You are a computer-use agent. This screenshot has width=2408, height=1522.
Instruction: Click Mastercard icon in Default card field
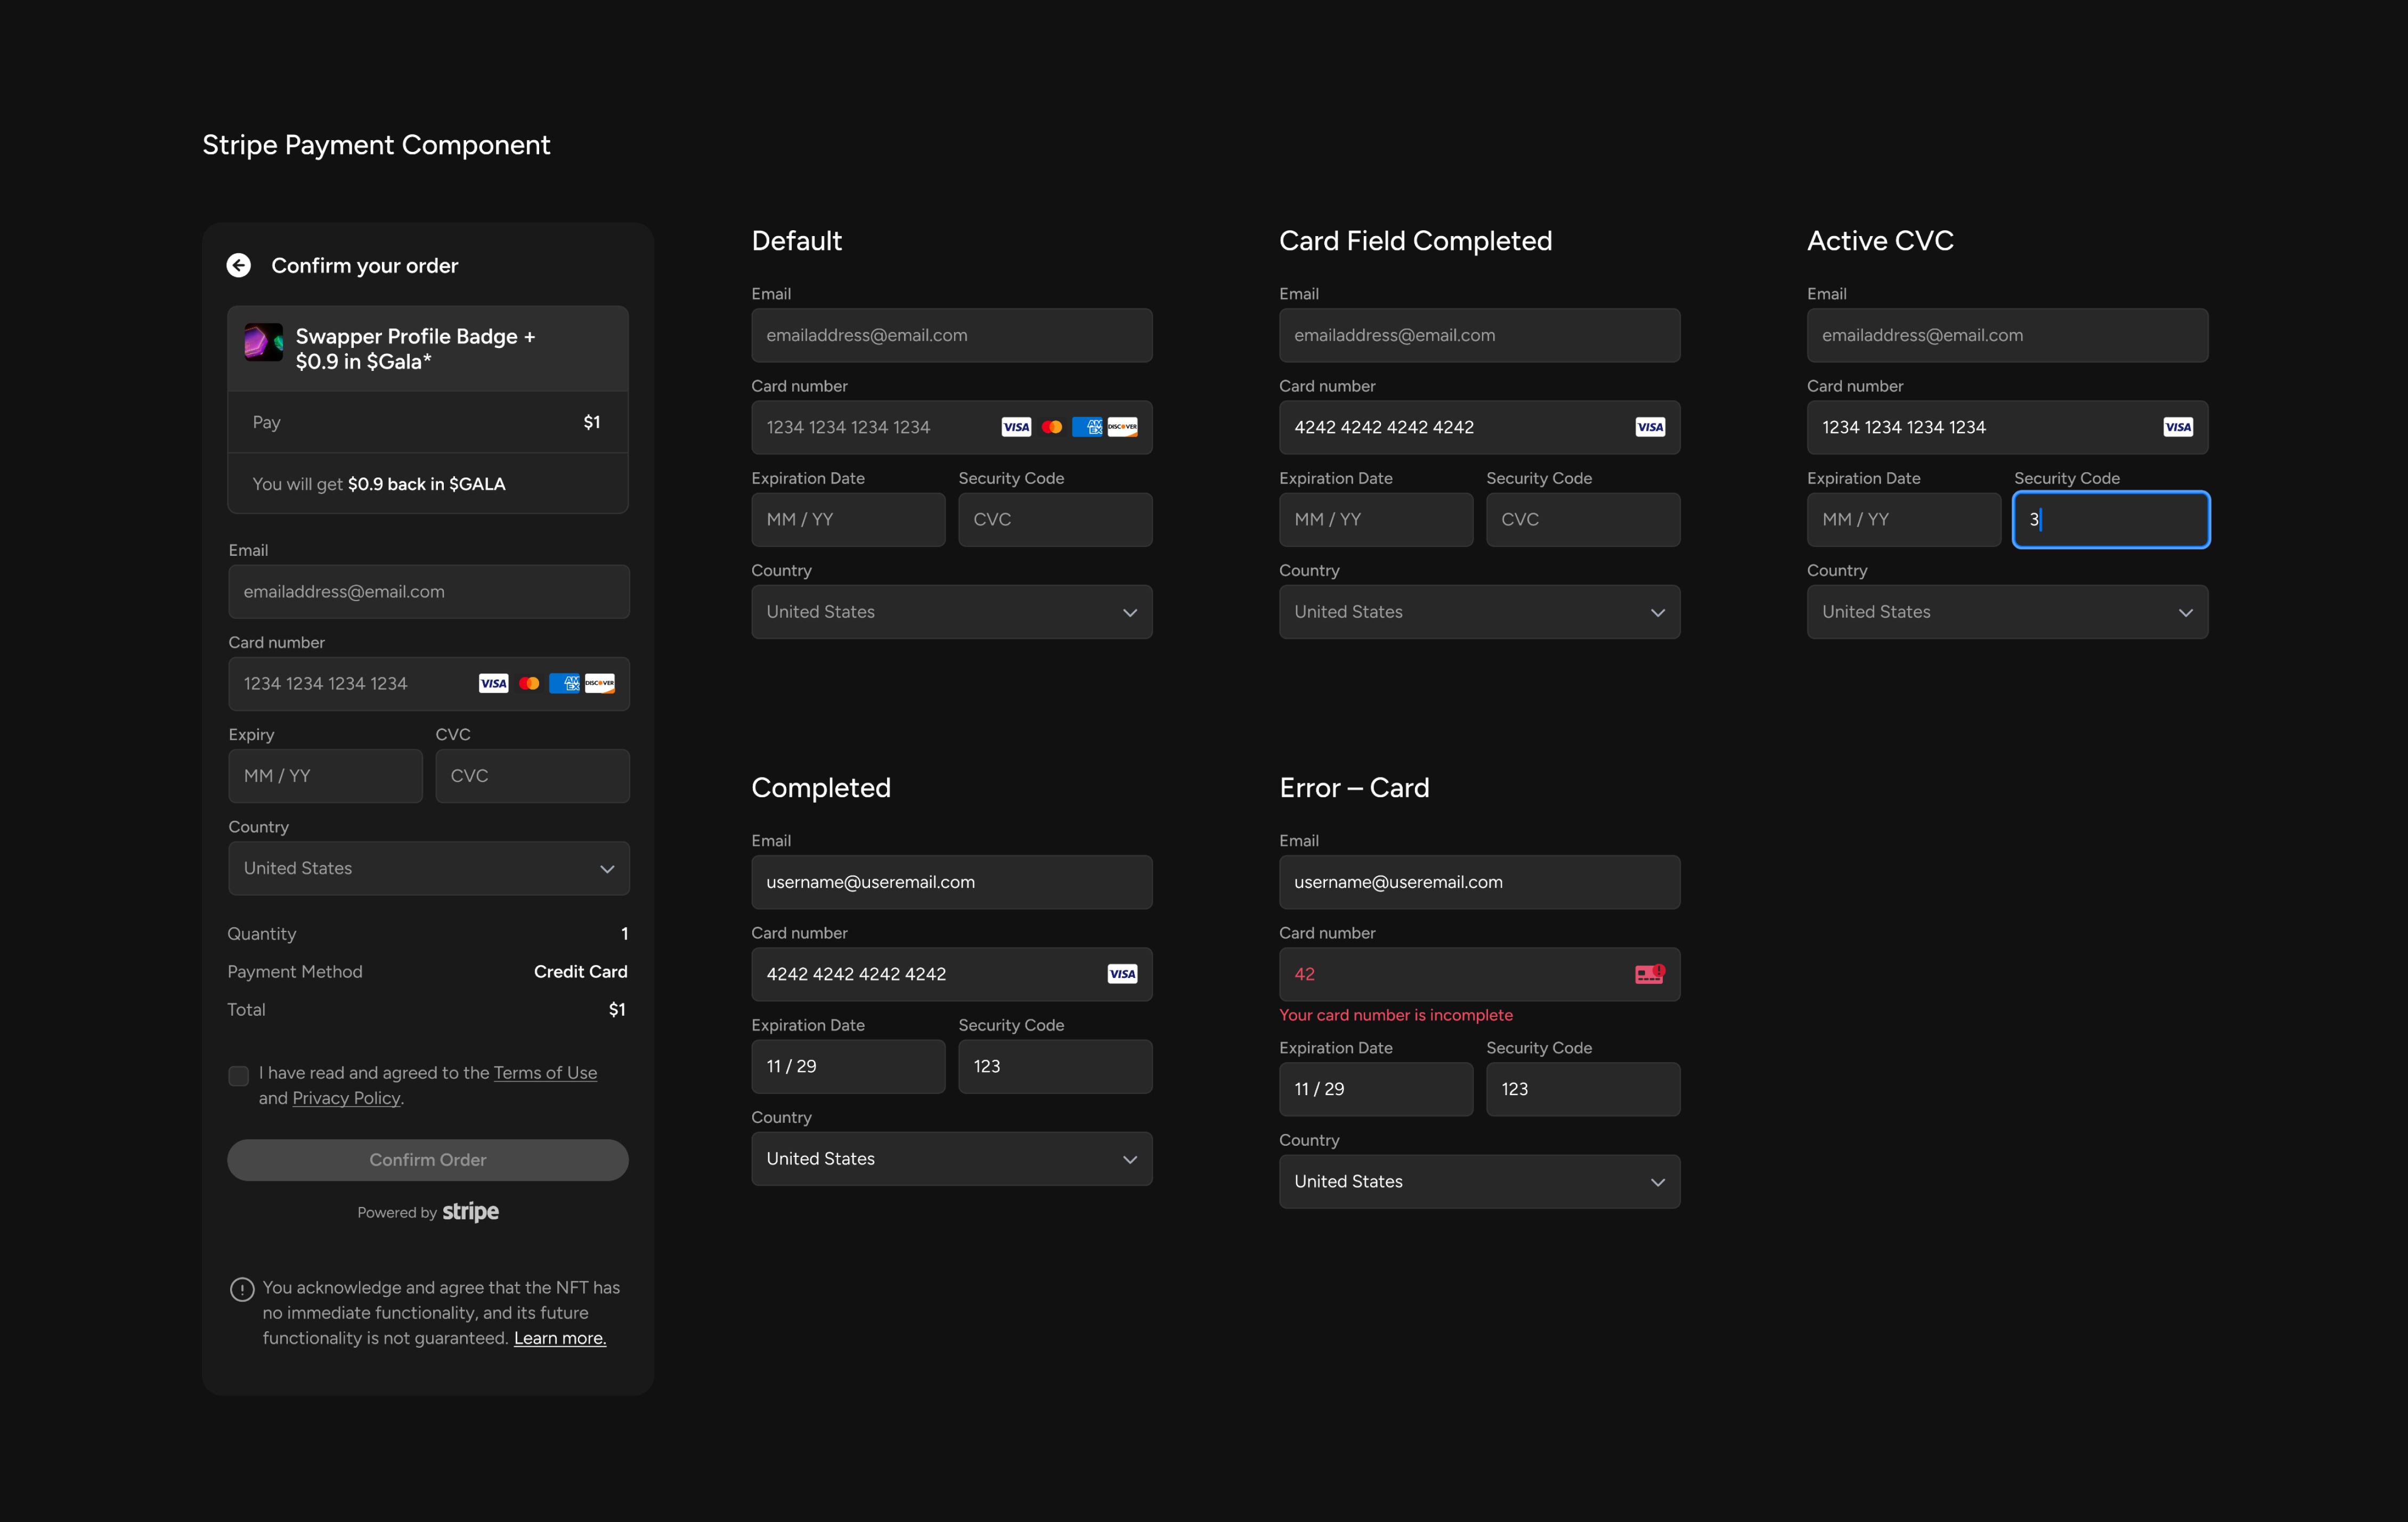pos(1052,427)
